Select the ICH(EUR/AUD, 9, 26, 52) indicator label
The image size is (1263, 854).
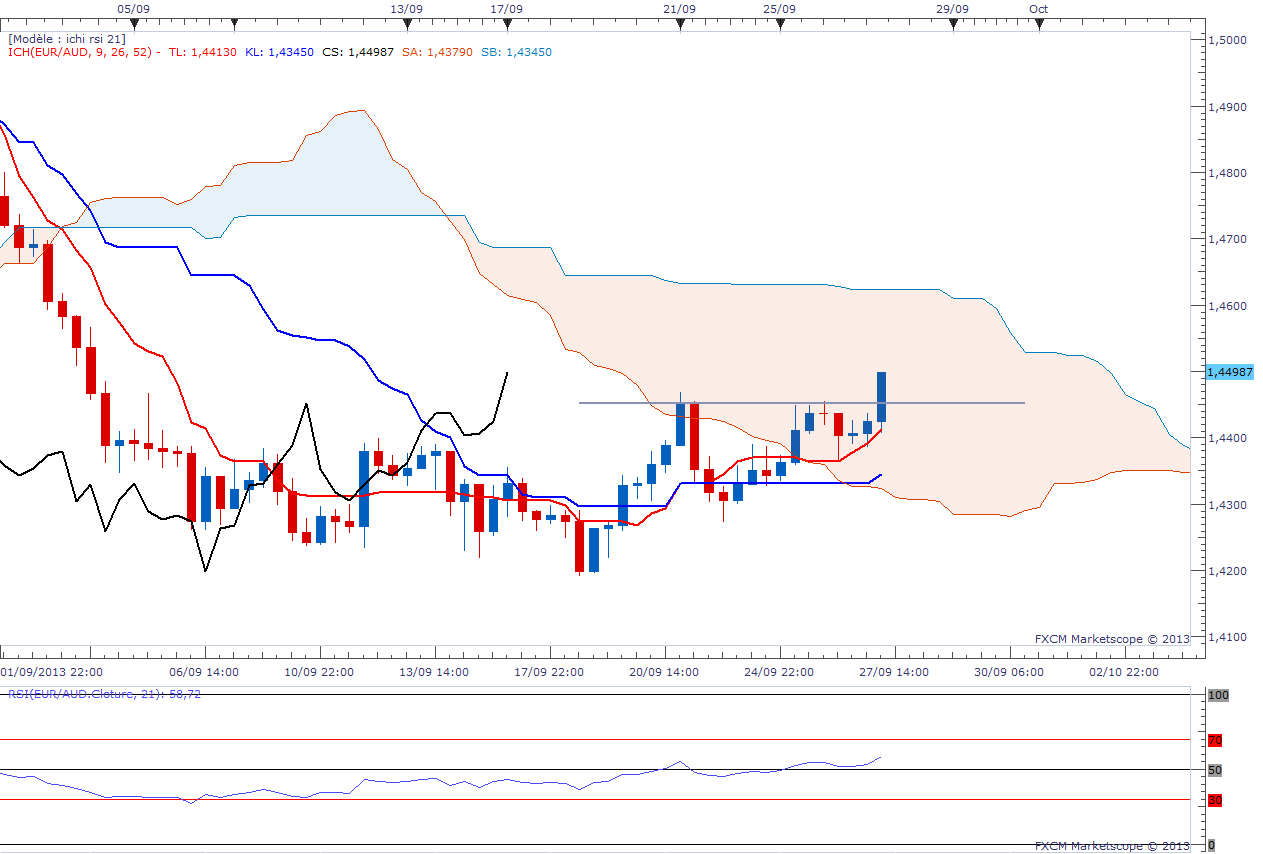[82, 52]
